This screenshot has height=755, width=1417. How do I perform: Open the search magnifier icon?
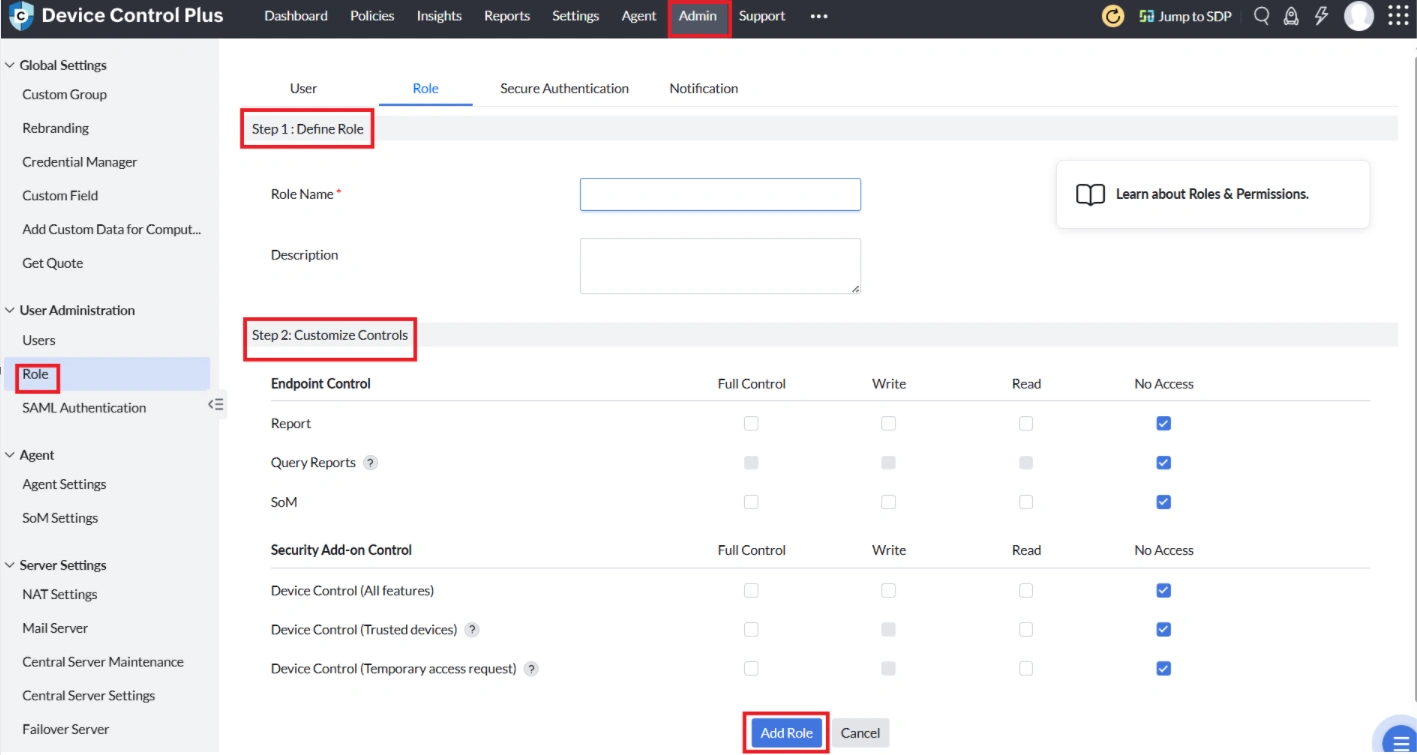(1261, 16)
